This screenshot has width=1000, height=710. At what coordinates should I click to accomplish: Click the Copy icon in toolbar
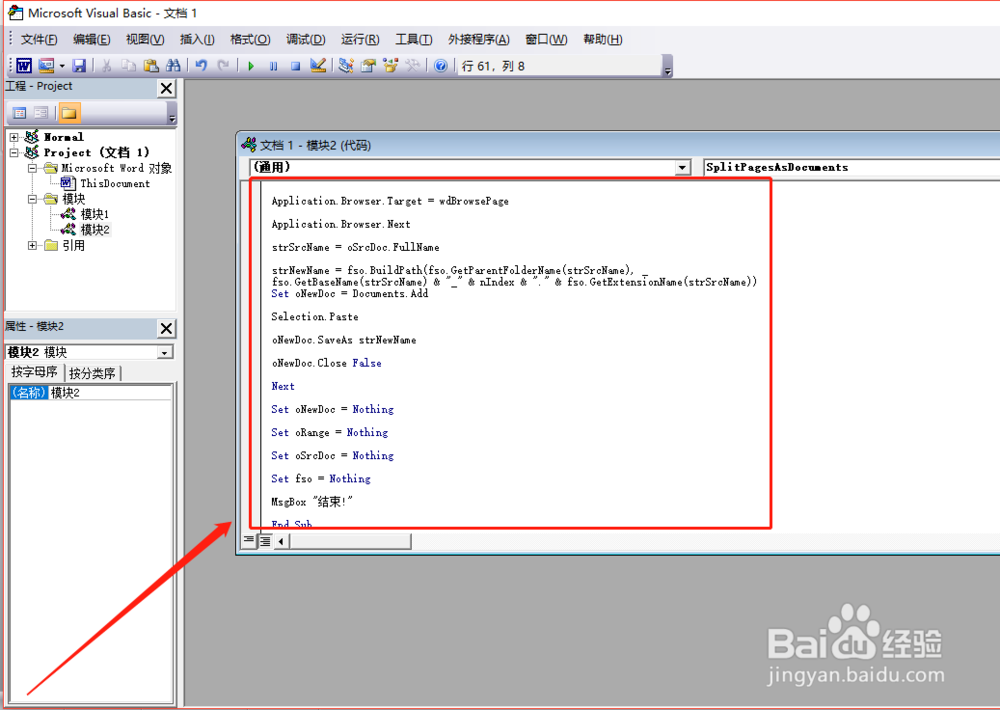pyautogui.click(x=129, y=66)
